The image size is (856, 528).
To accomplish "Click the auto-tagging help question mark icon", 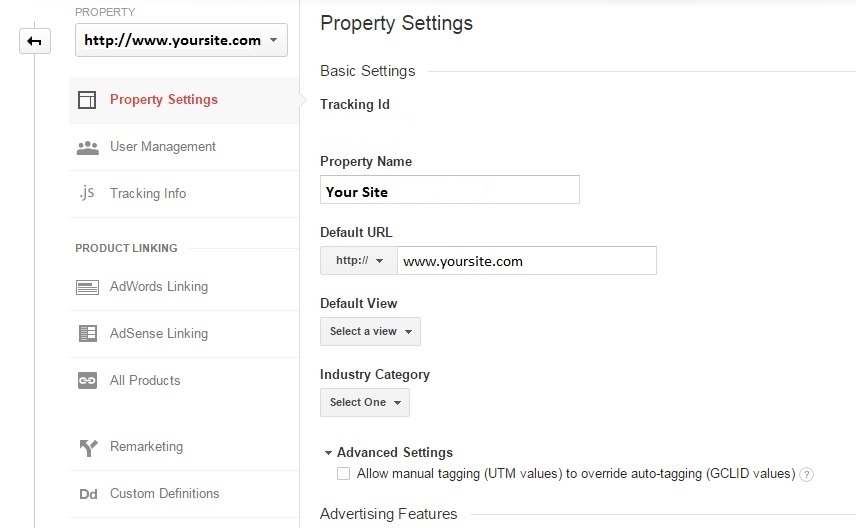I will (807, 474).
